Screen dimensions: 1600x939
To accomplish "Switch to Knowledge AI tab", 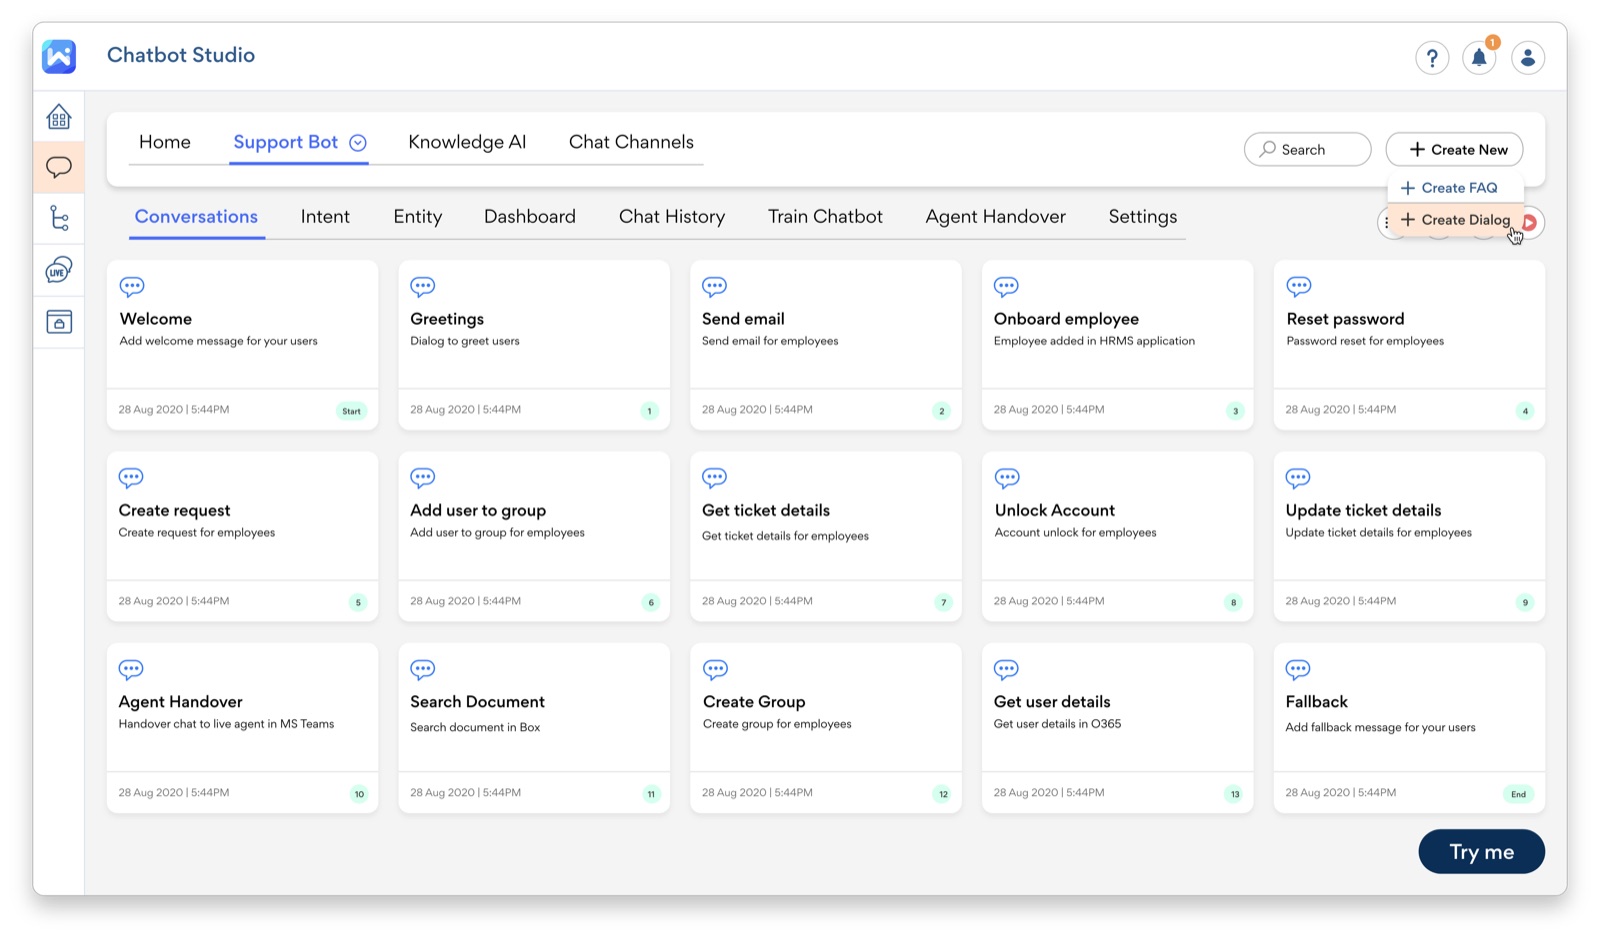I will [x=467, y=142].
